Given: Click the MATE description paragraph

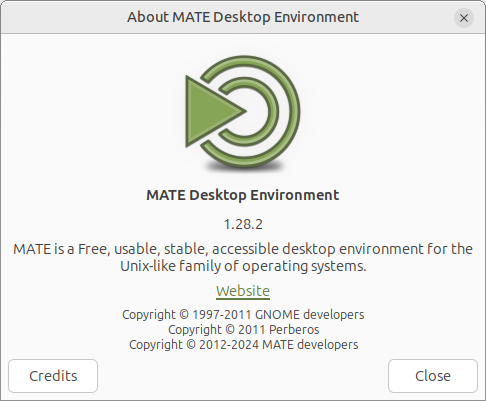Looking at the screenshot, I should [x=243, y=258].
